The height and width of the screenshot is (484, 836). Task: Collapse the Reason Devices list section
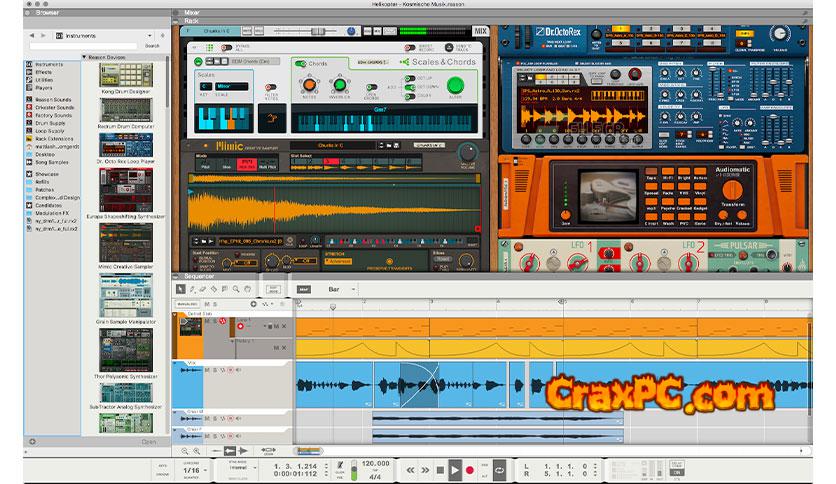[84, 57]
